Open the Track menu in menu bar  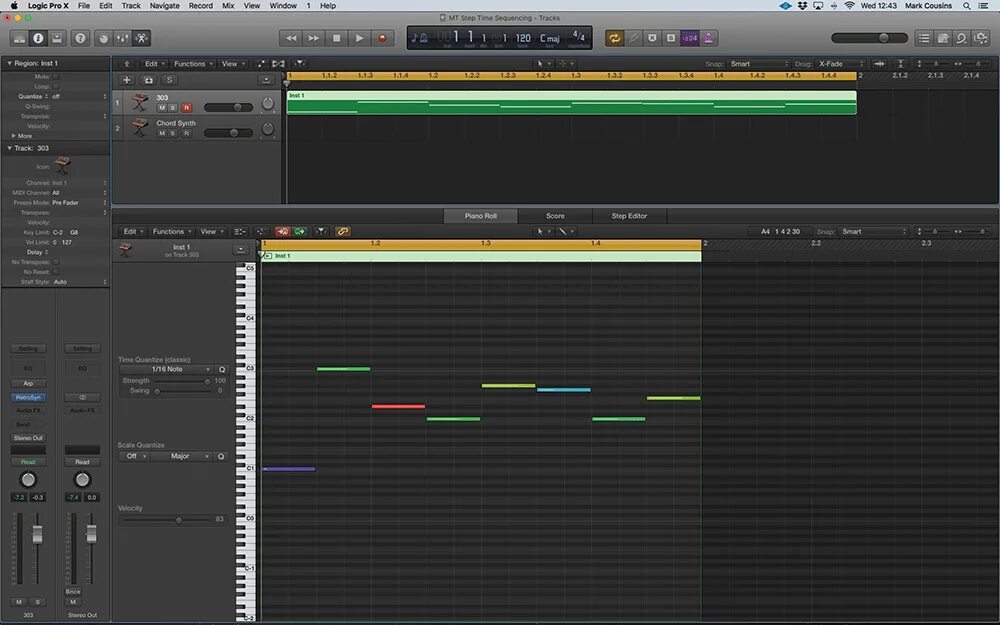click(x=131, y=6)
